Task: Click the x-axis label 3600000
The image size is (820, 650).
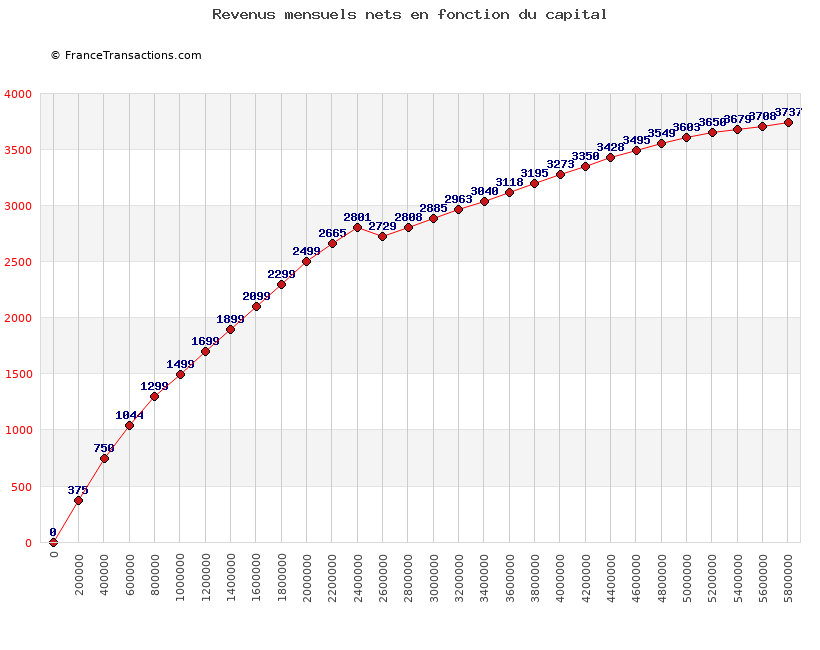Action: tap(510, 578)
